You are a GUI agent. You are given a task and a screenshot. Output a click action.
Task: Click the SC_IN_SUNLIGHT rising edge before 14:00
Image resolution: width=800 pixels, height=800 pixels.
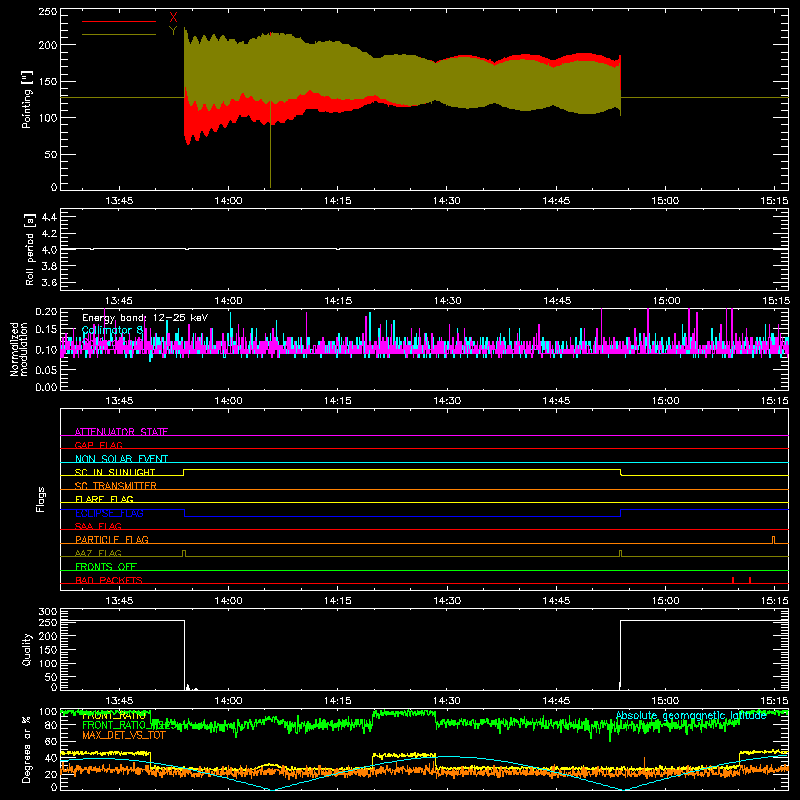coord(184,472)
